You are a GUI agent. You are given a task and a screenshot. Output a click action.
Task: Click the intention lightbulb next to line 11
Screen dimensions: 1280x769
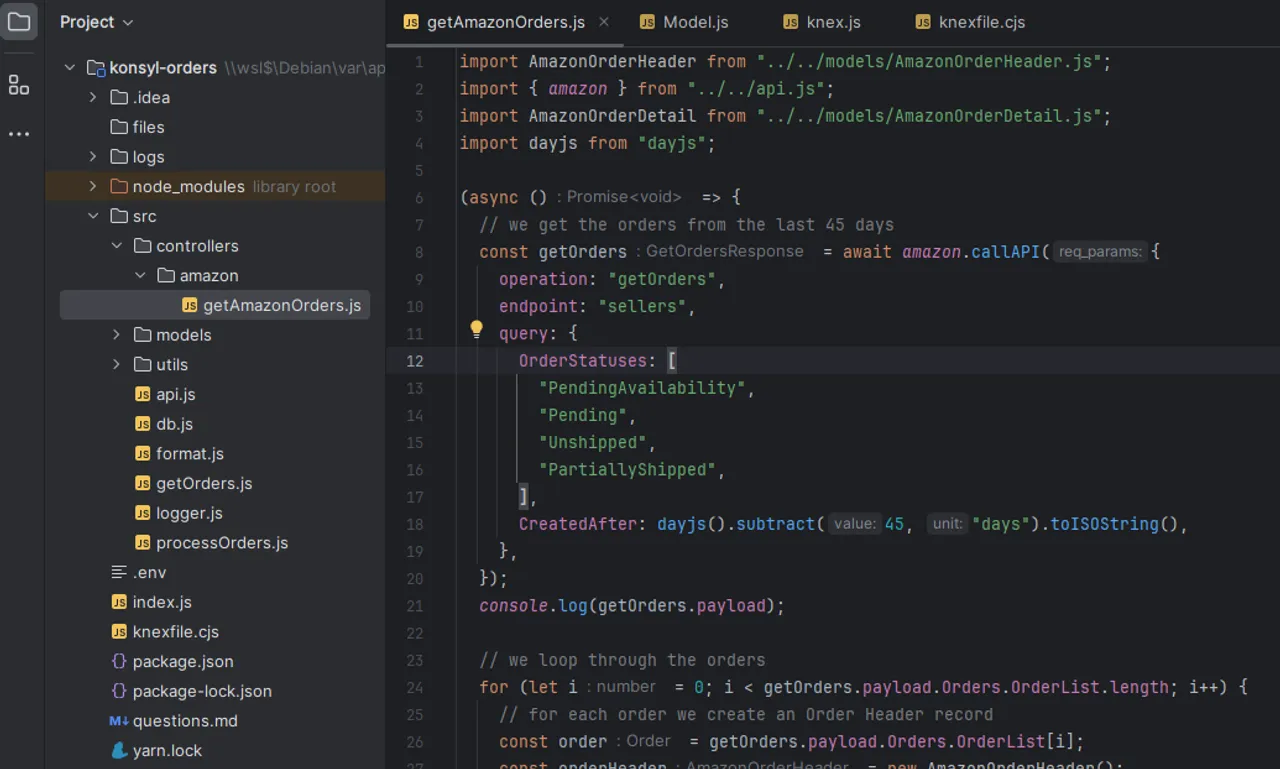coord(476,329)
